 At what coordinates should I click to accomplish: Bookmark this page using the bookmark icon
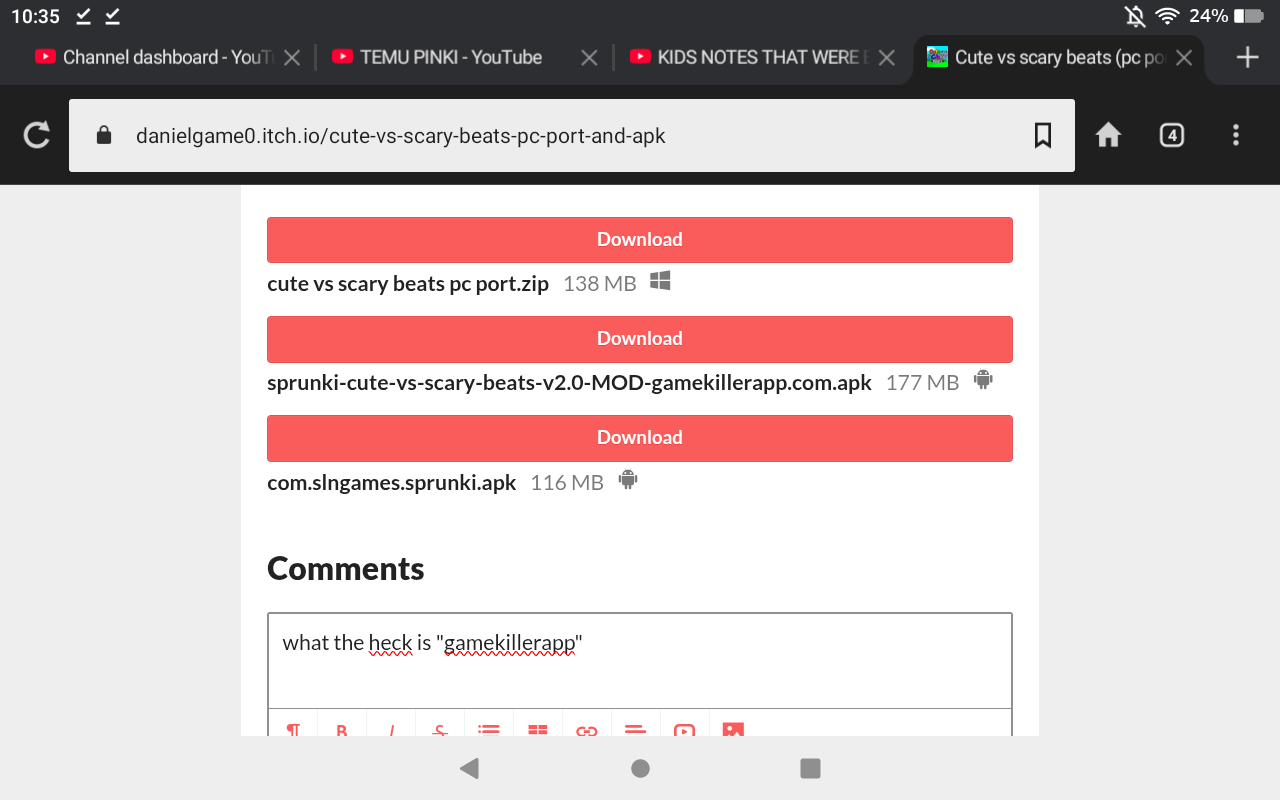(1042, 135)
